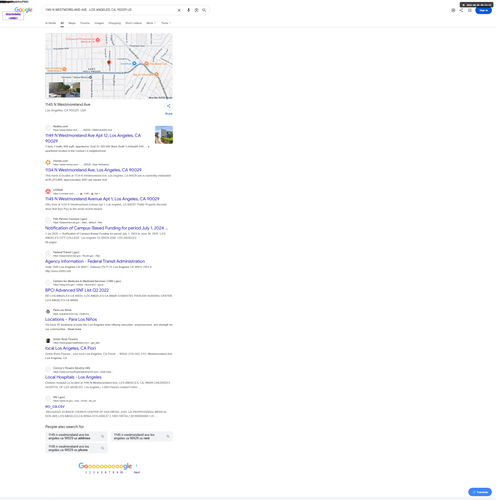499x500 pixels.
Task: Click the blue Translate button
Action: (480, 492)
